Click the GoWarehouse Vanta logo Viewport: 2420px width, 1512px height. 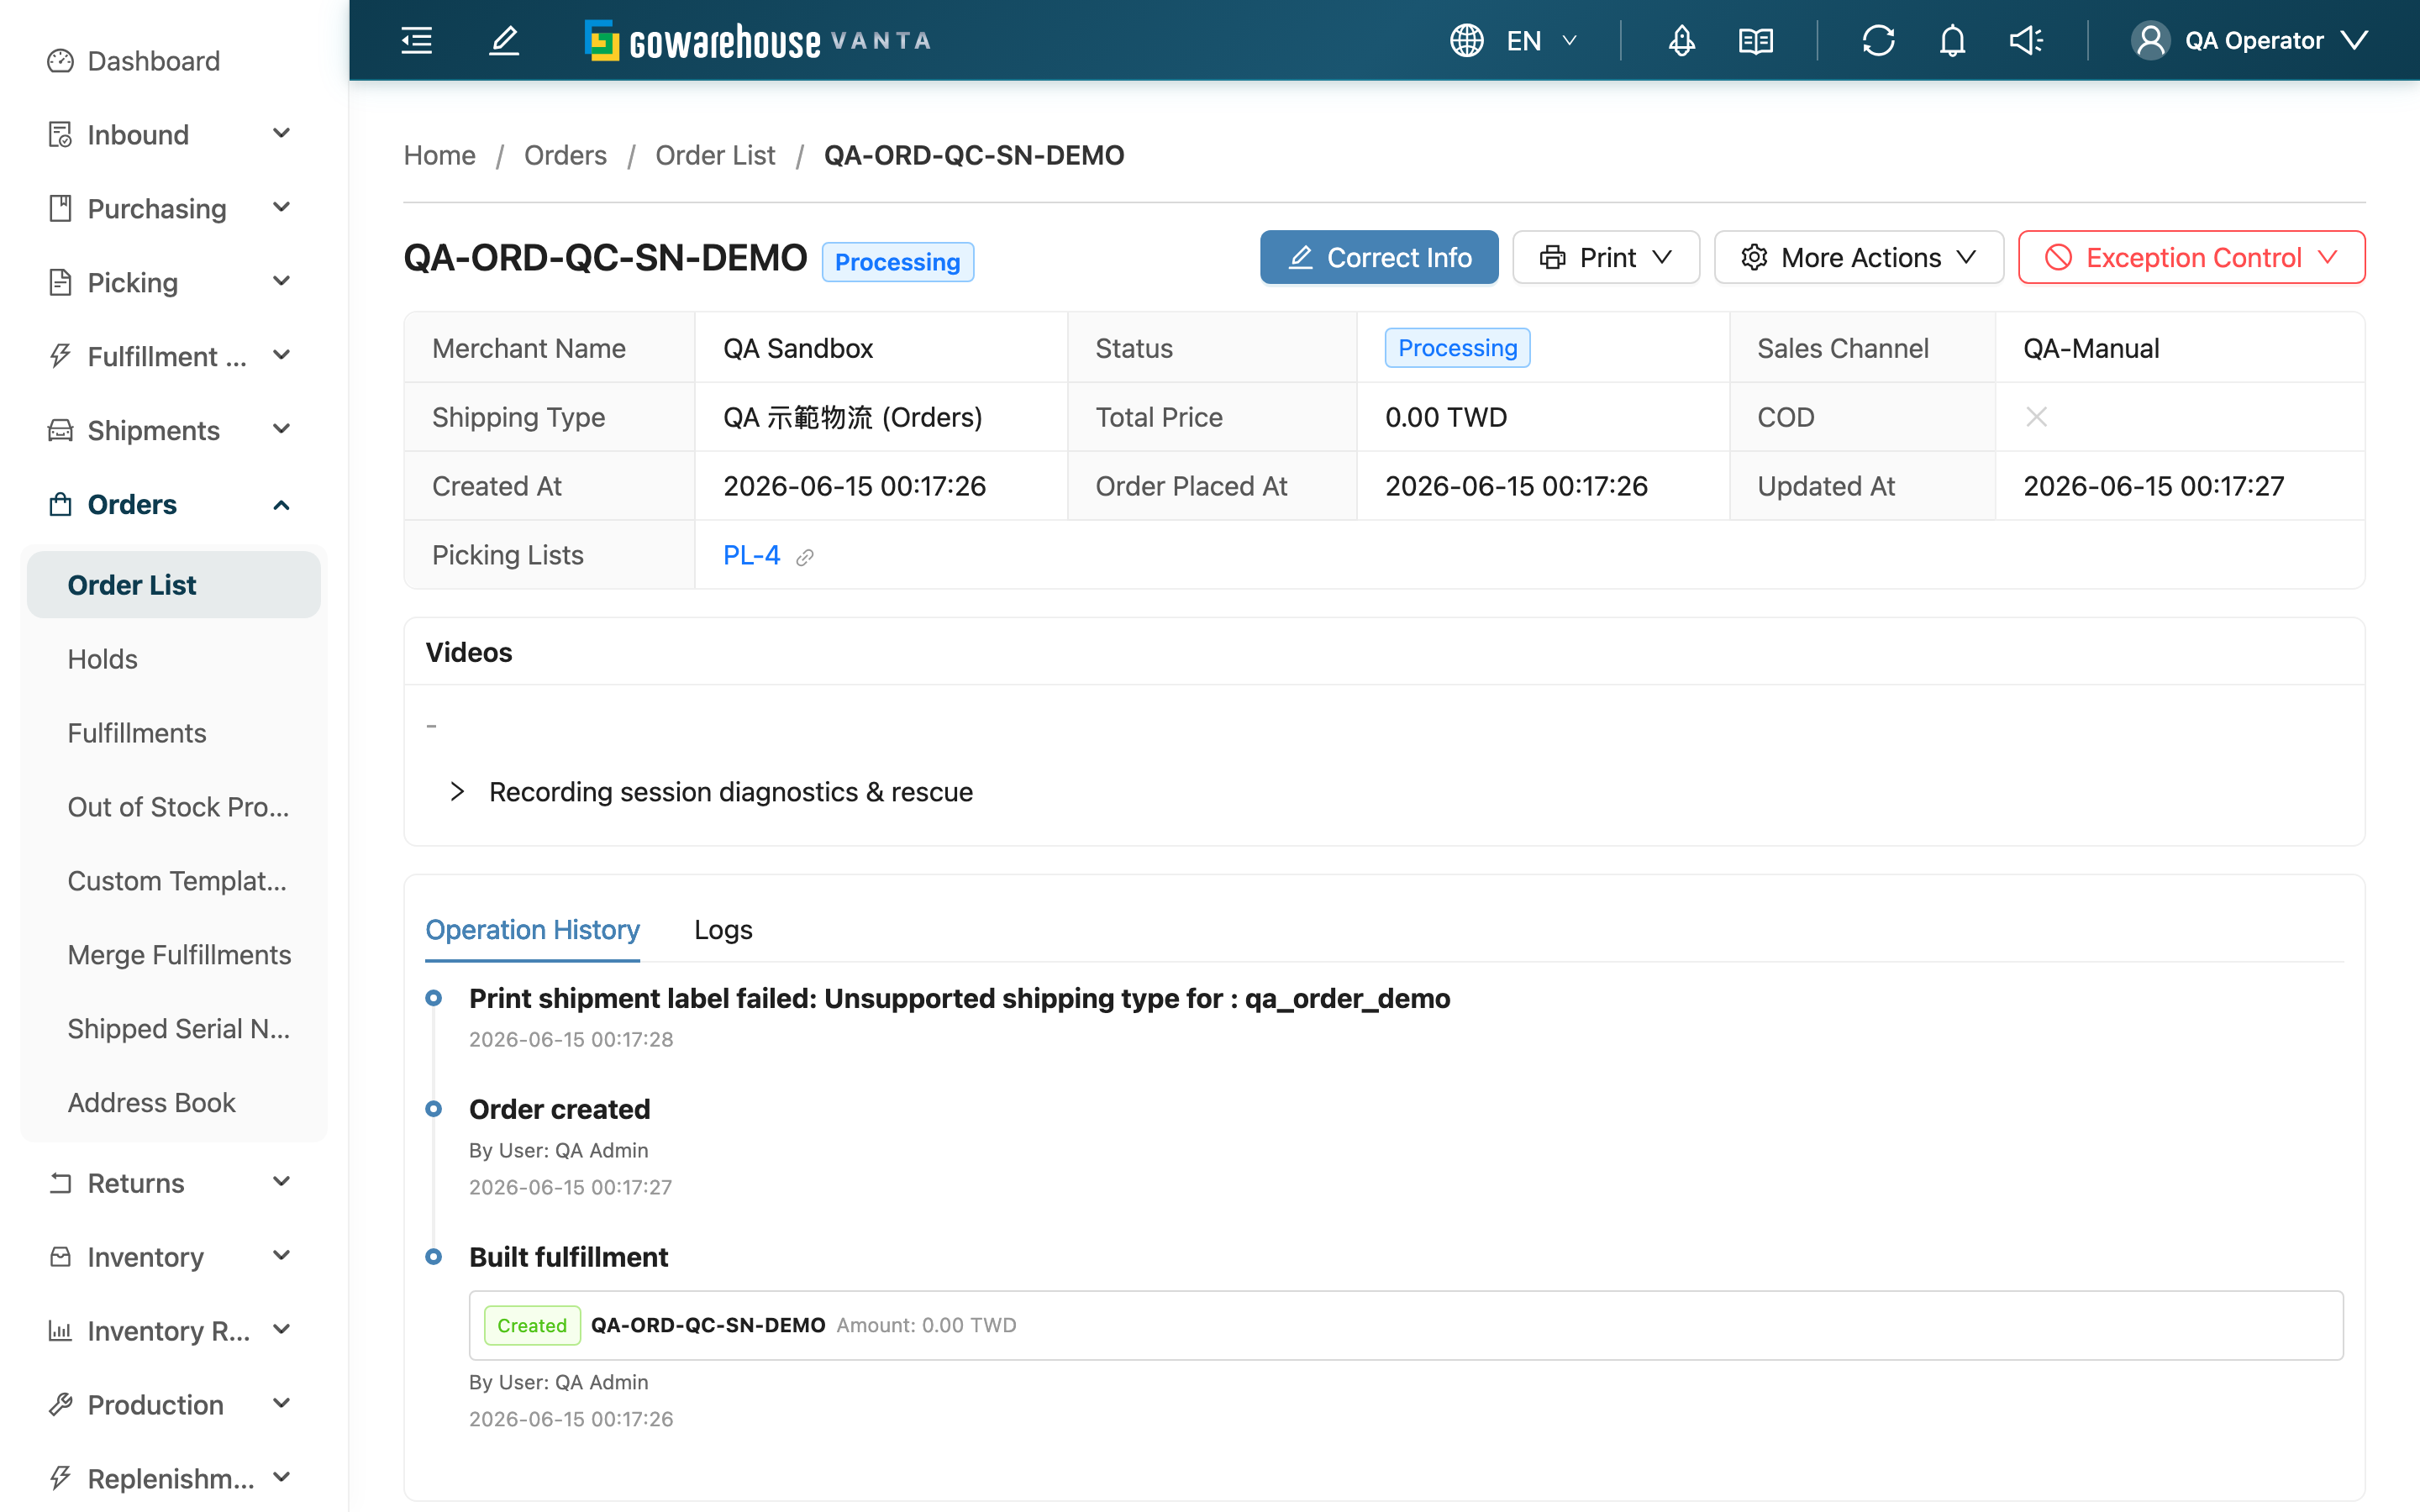tap(758, 41)
